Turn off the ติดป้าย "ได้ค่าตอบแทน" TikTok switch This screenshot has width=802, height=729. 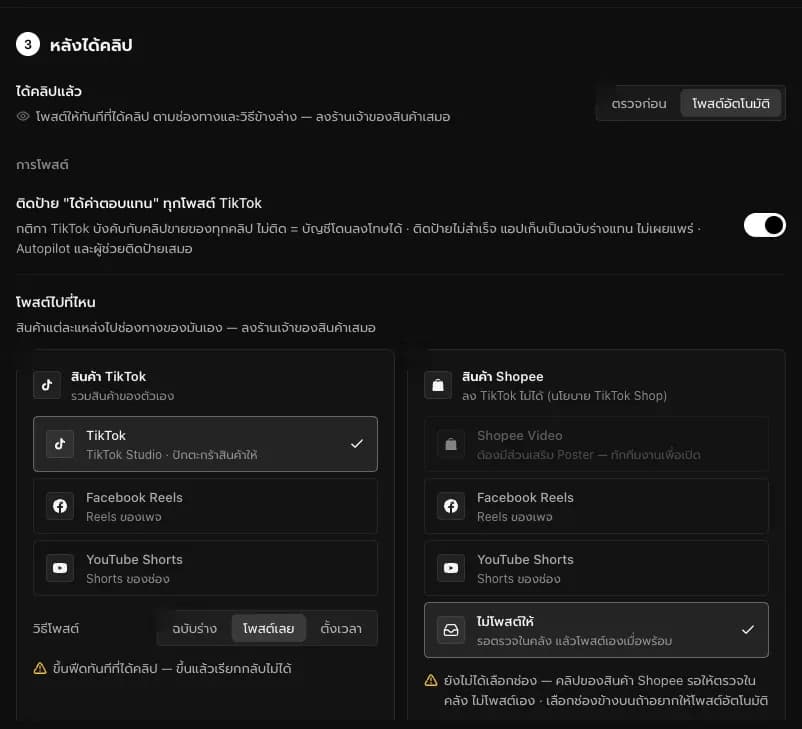pyautogui.click(x=765, y=225)
